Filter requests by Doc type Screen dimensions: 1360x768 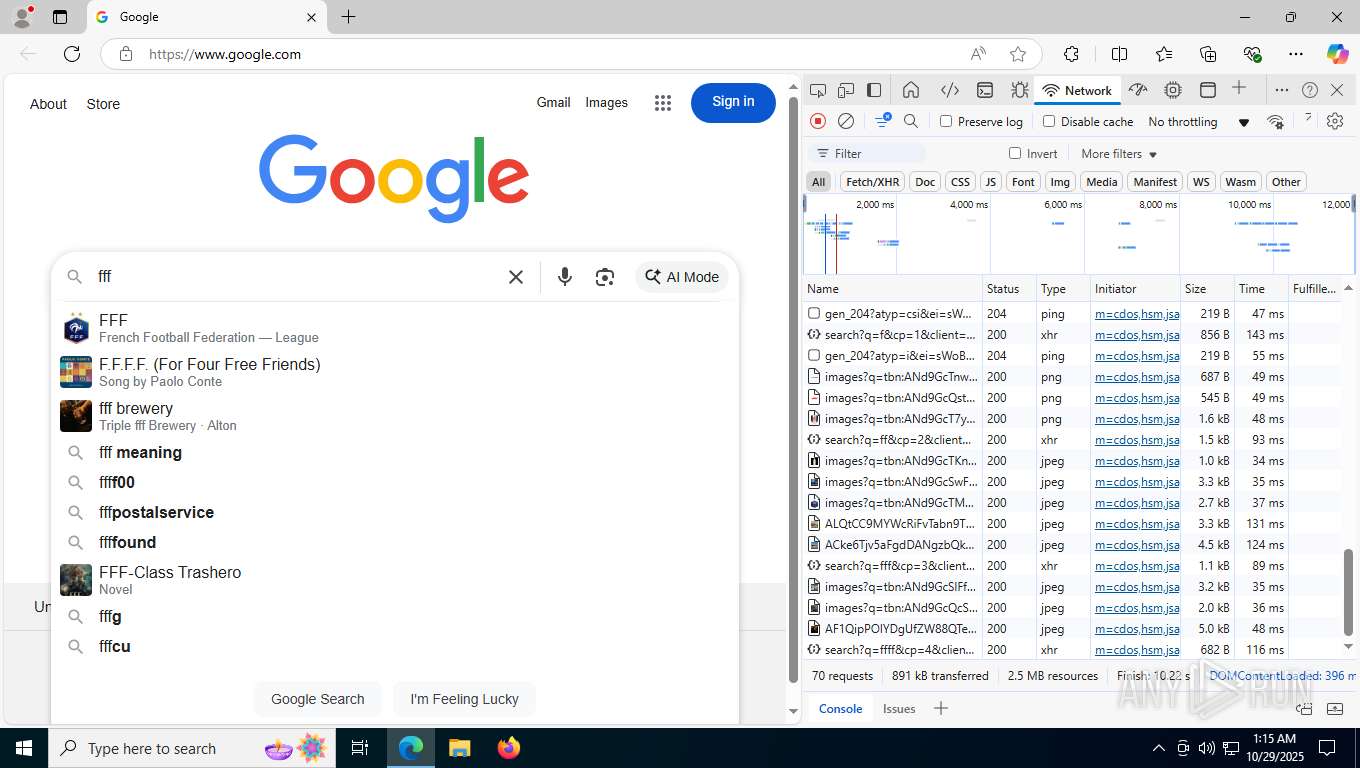click(926, 181)
